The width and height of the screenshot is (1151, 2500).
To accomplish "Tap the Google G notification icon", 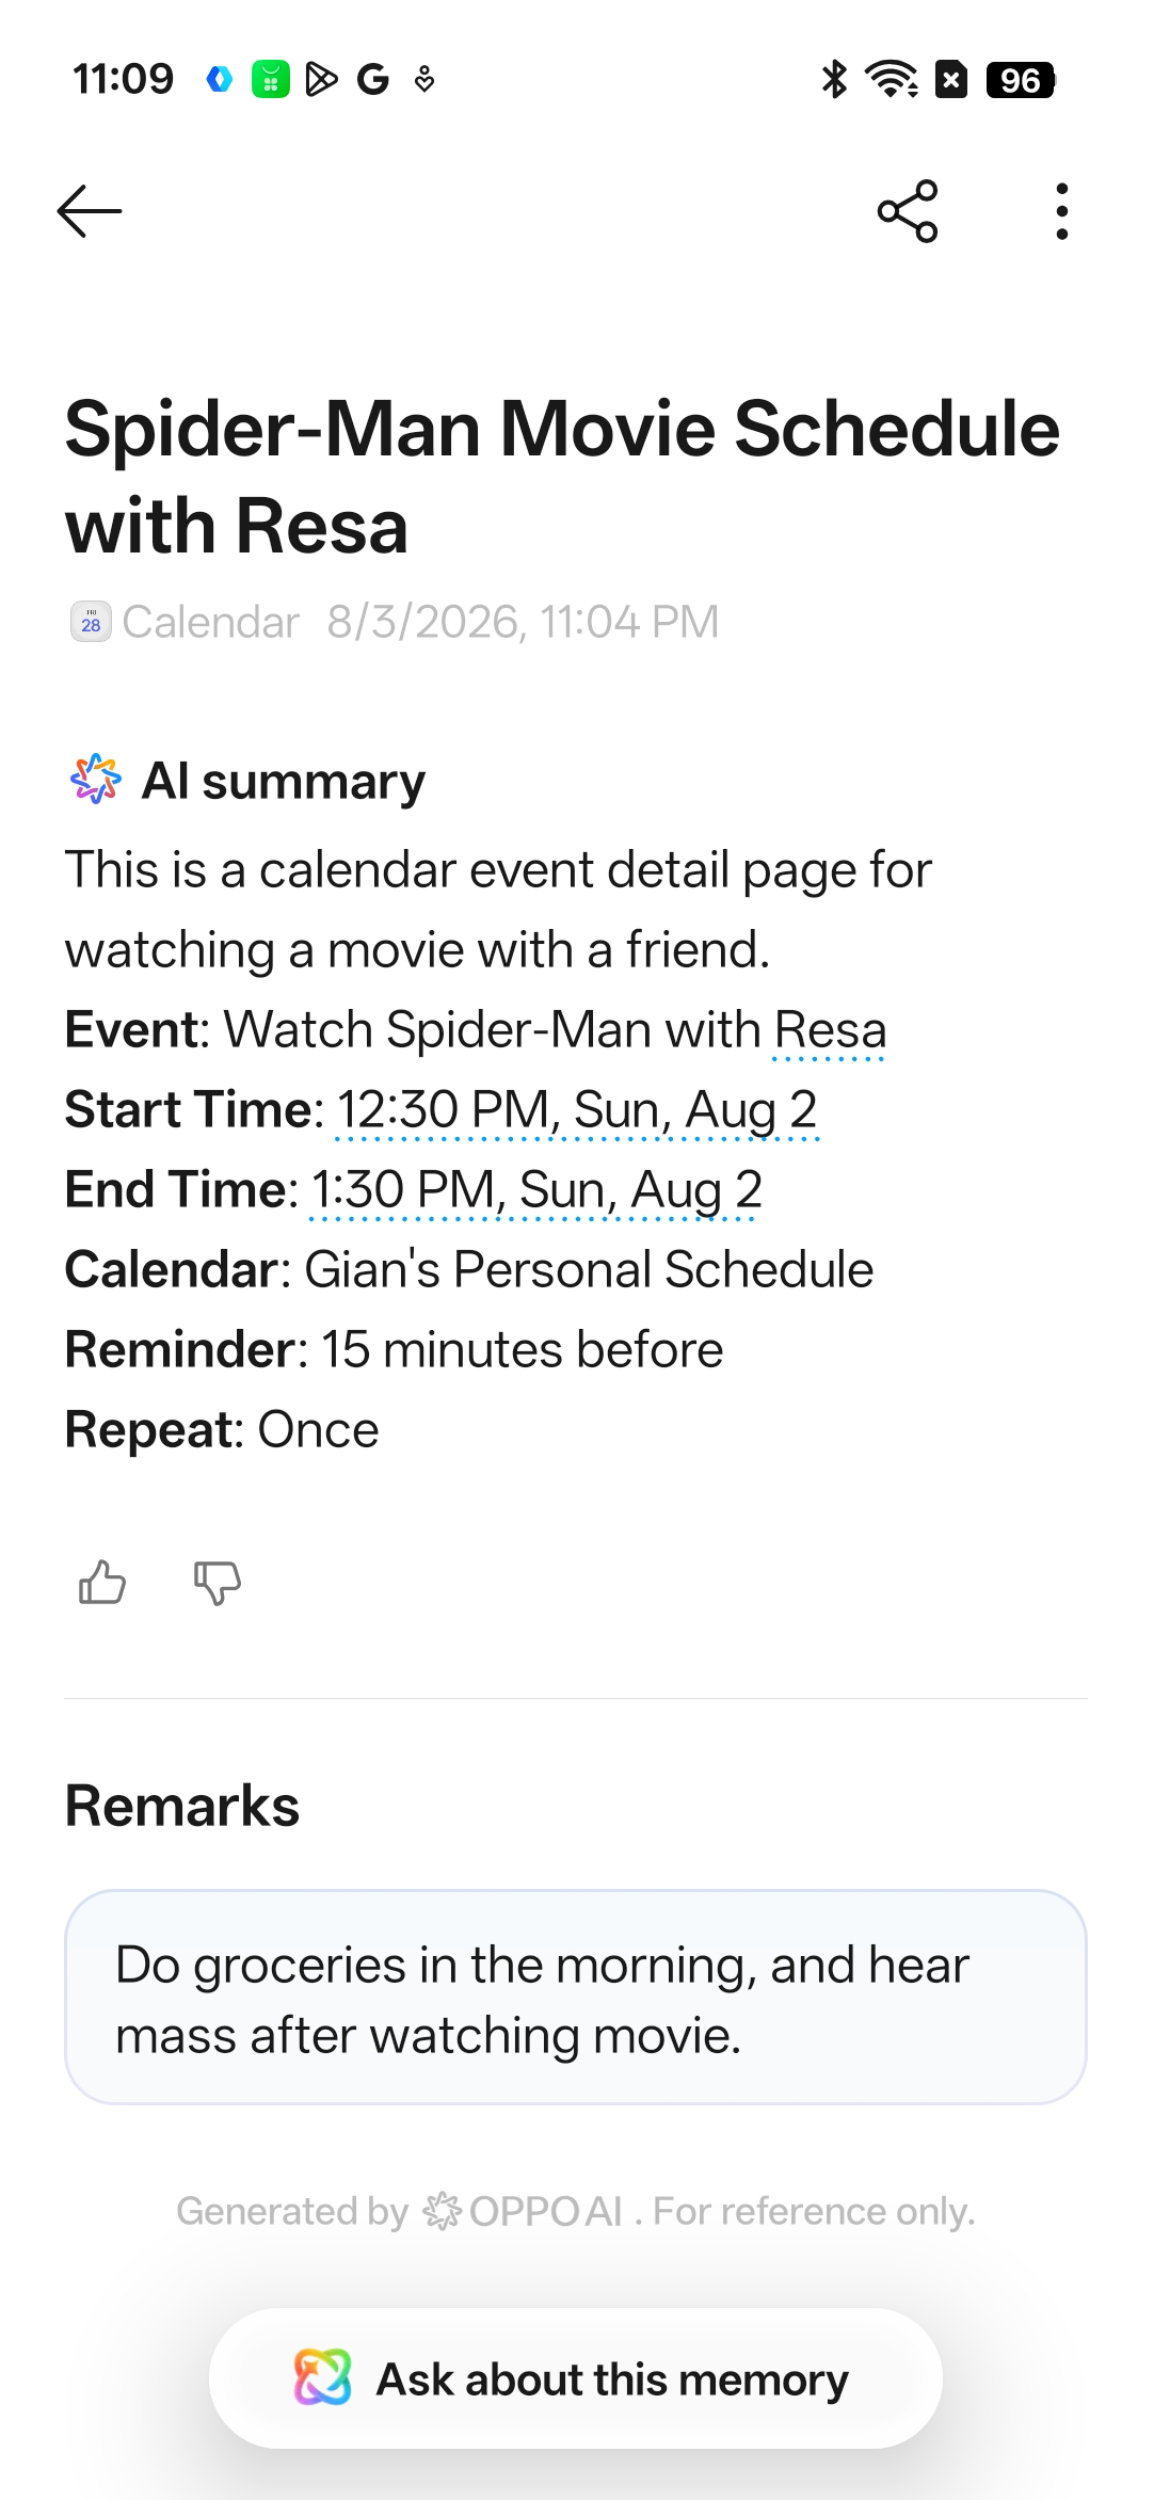I will point(372,79).
